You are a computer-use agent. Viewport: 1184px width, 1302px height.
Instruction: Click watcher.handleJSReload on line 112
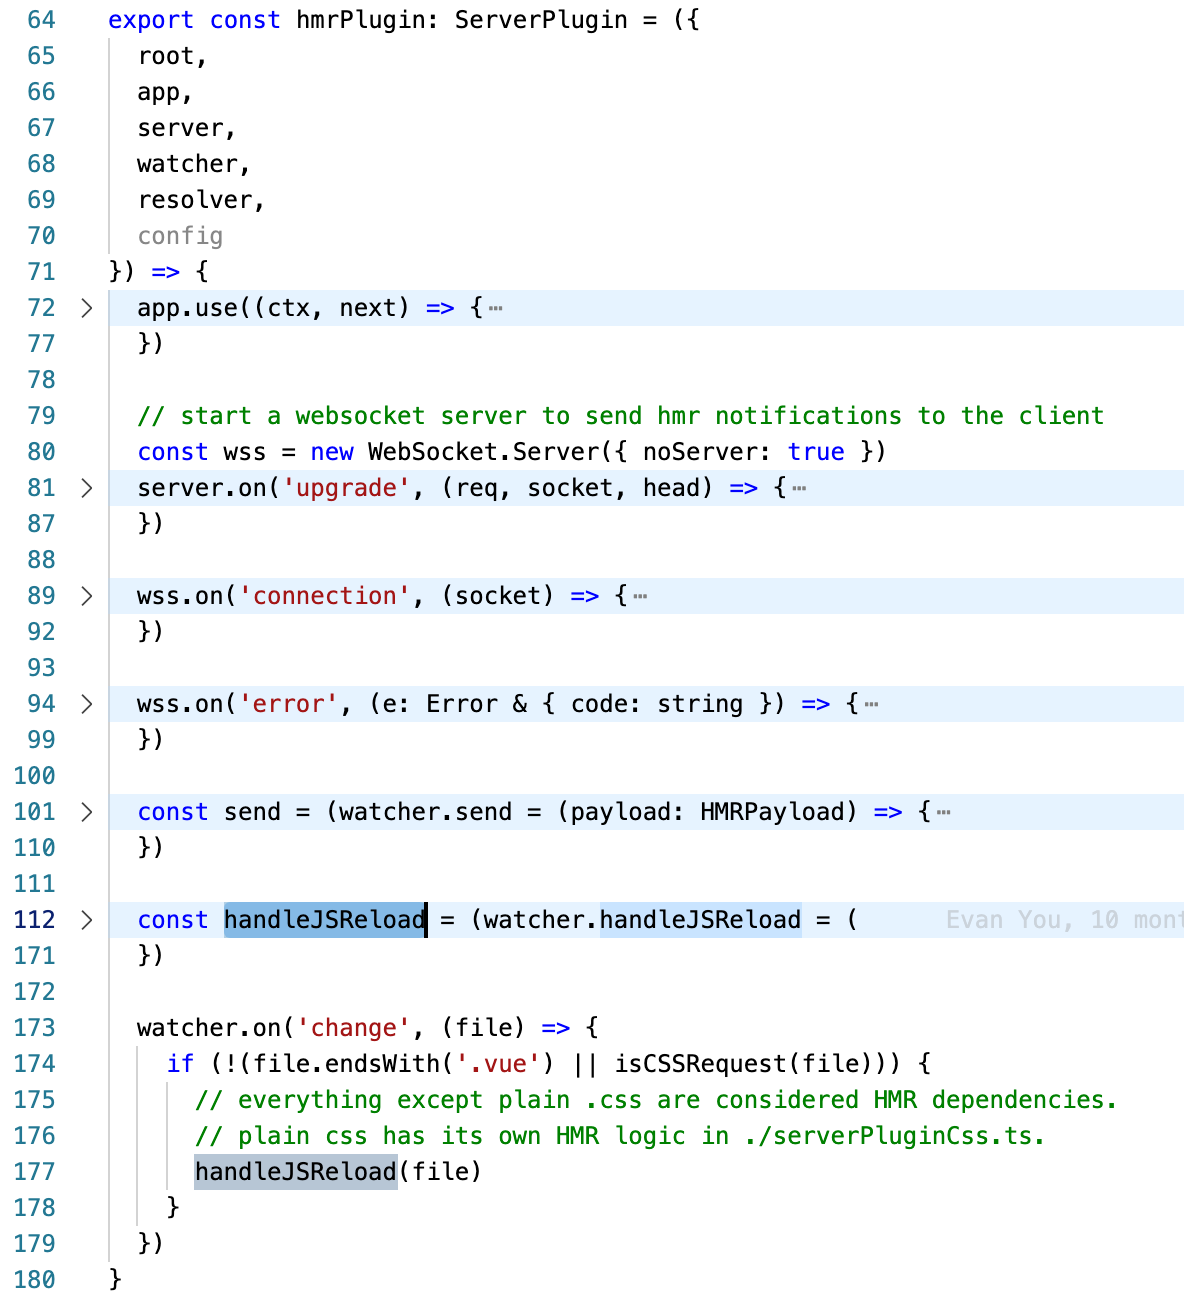(643, 920)
